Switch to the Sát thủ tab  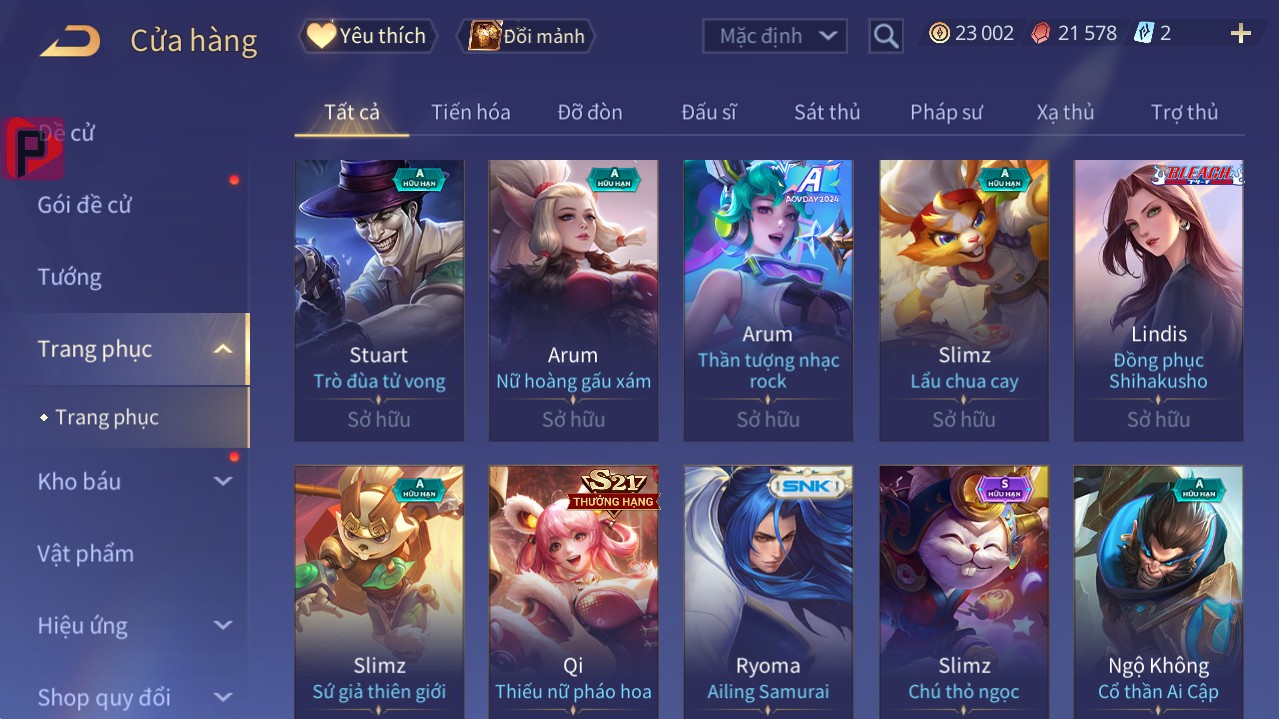(827, 112)
